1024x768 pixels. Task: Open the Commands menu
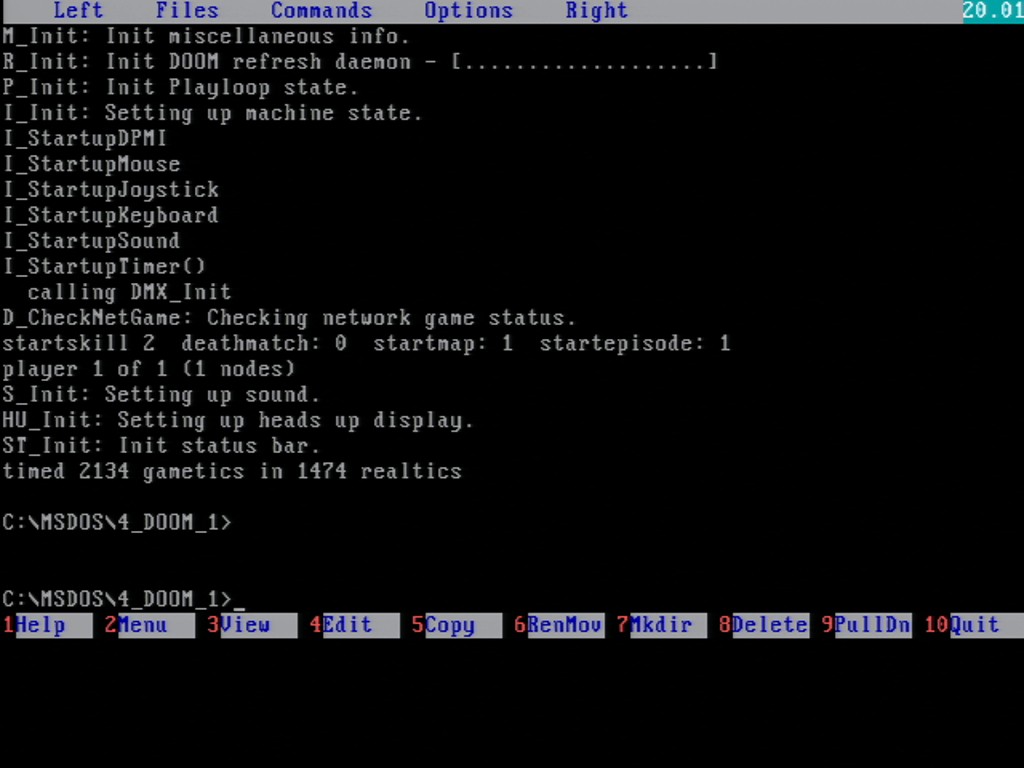[321, 10]
